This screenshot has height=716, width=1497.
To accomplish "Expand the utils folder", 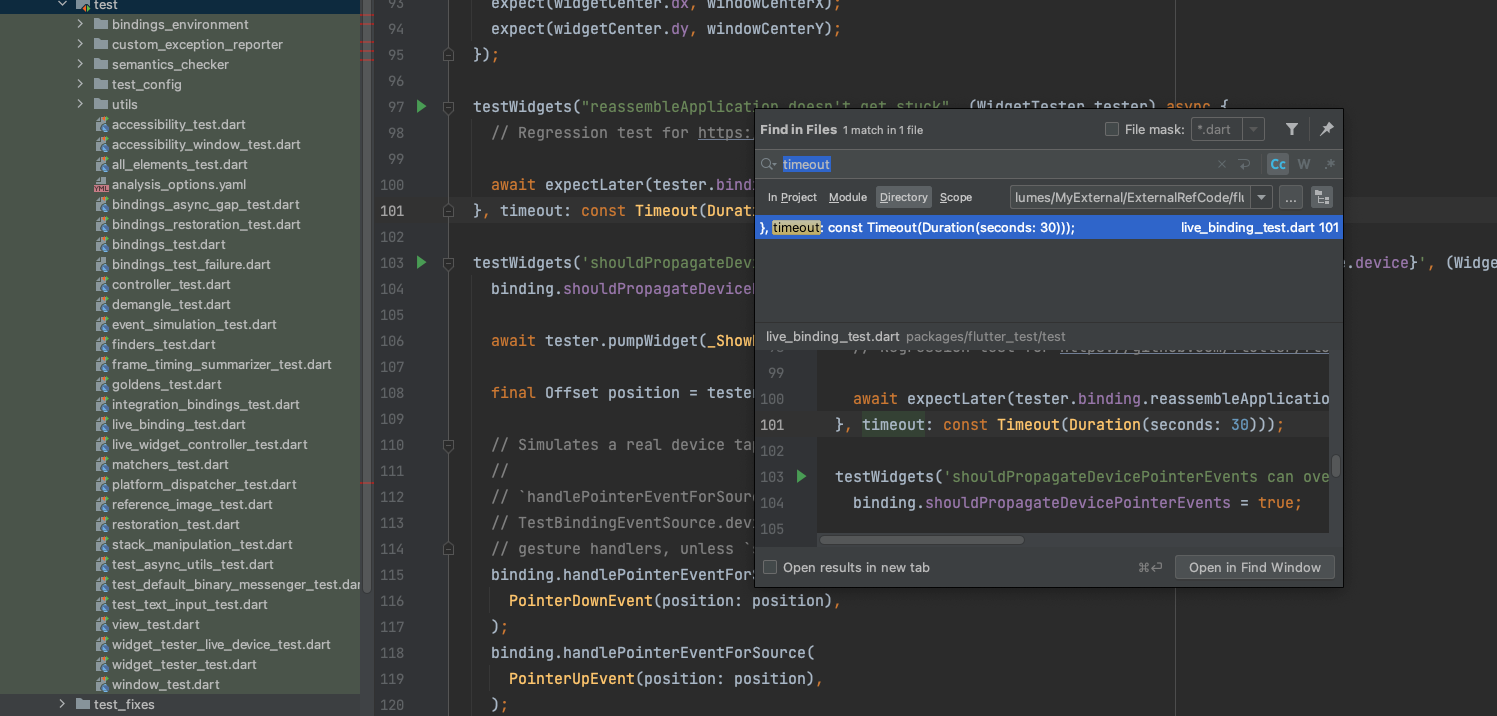I will point(80,104).
